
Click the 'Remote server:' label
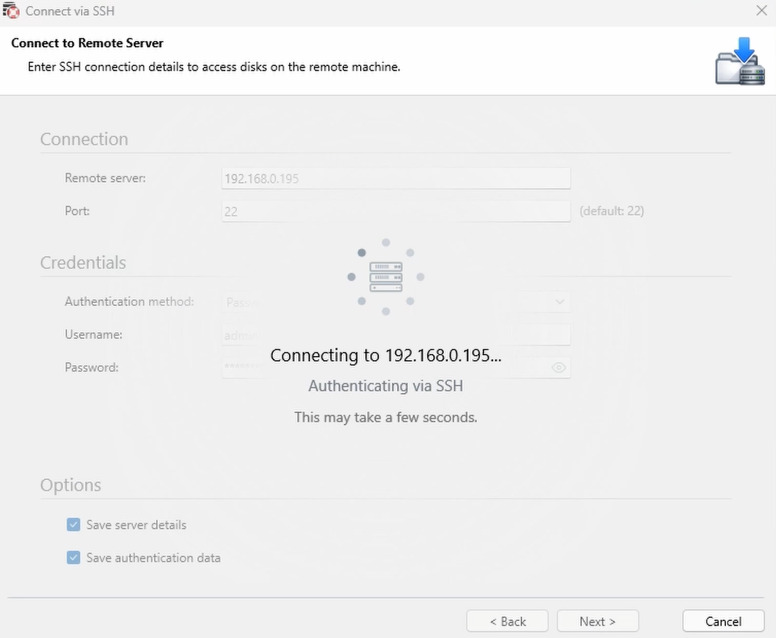[x=105, y=178]
